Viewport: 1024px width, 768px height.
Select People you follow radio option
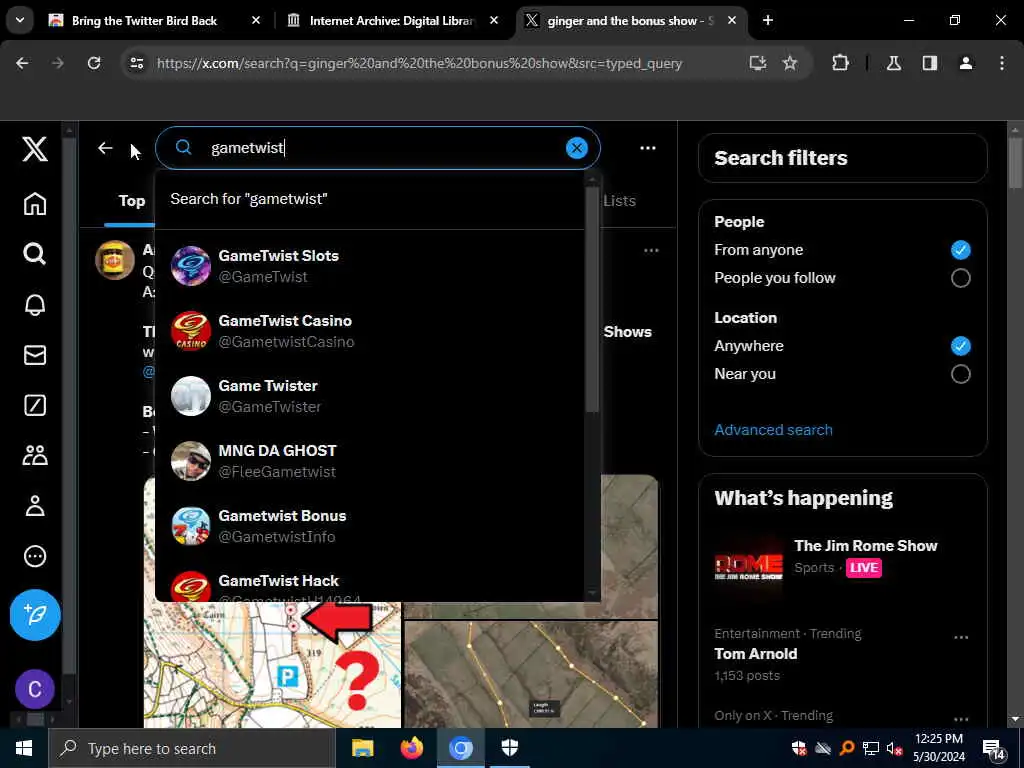coord(960,278)
